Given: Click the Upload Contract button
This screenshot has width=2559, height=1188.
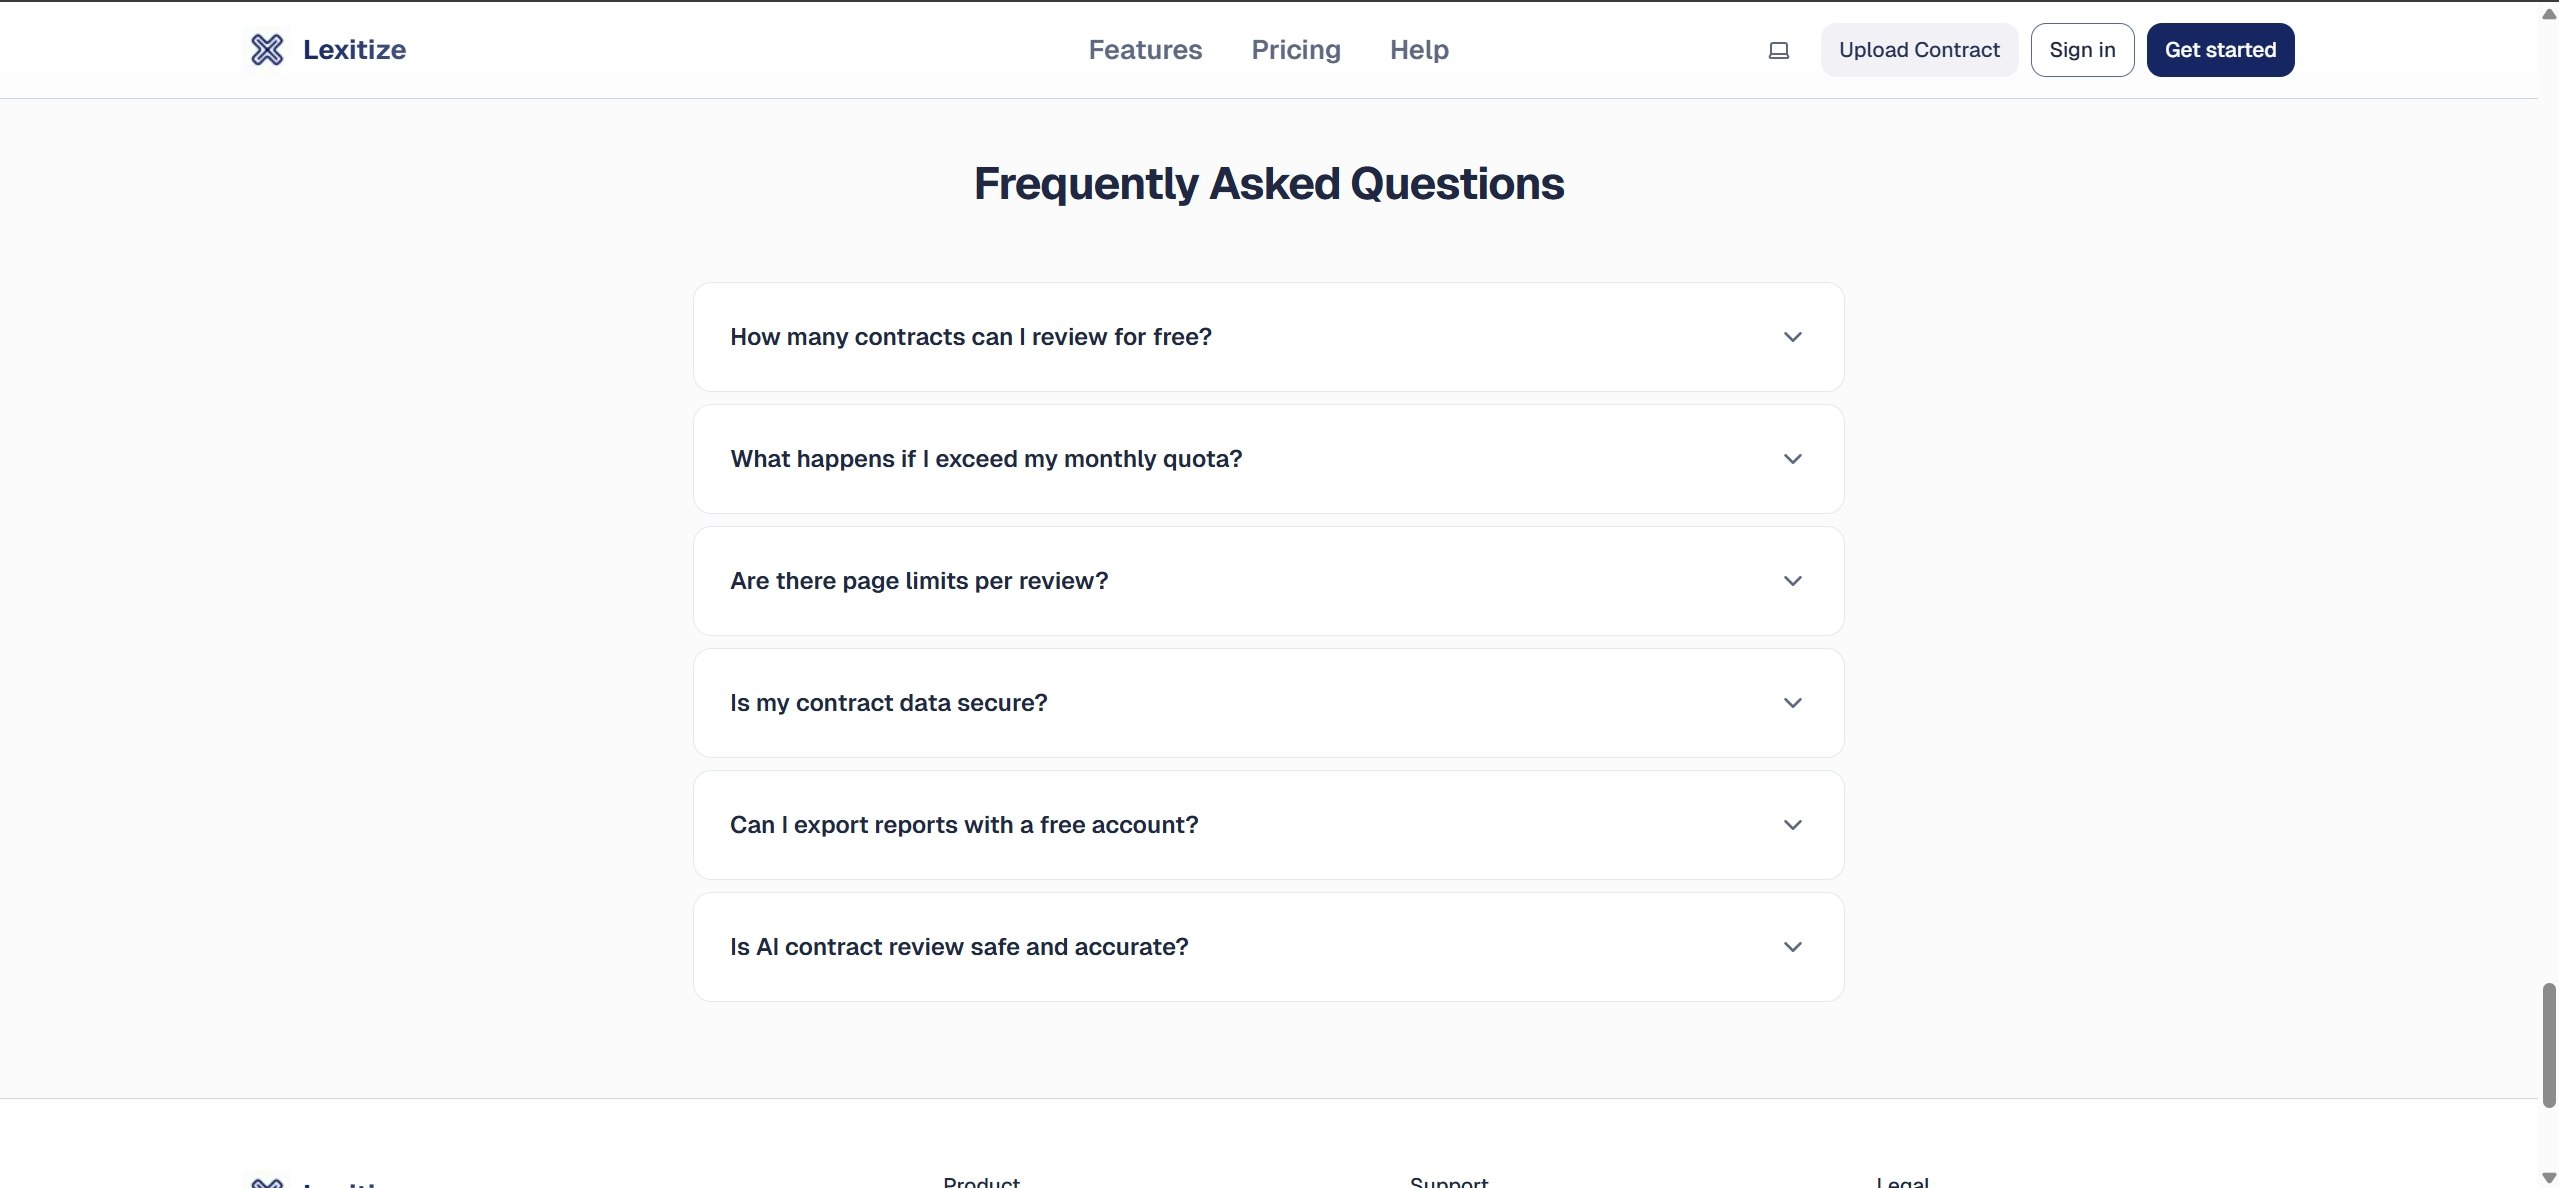Looking at the screenshot, I should coord(1918,50).
